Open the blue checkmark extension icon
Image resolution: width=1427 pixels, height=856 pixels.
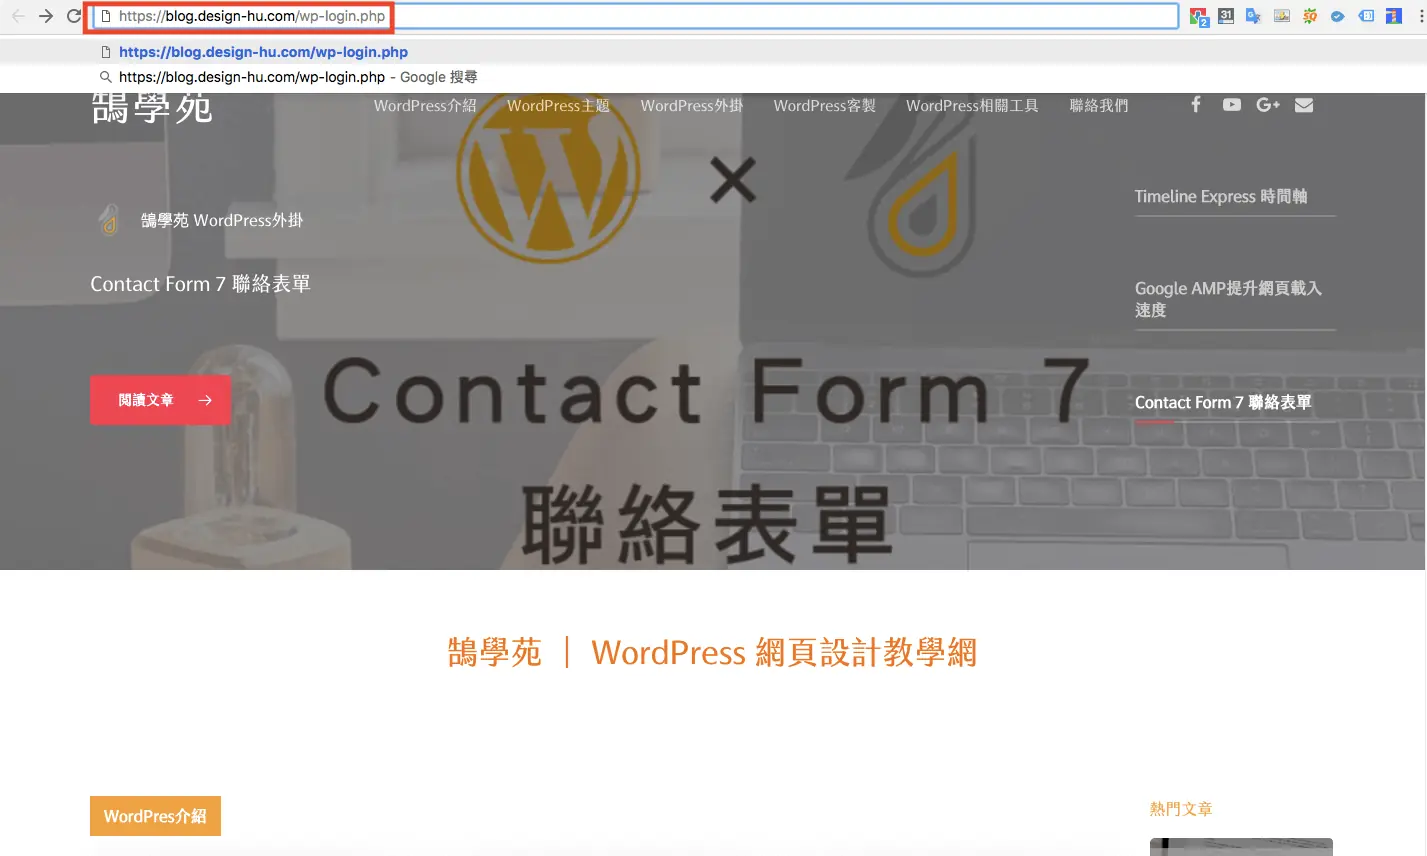pos(1337,16)
